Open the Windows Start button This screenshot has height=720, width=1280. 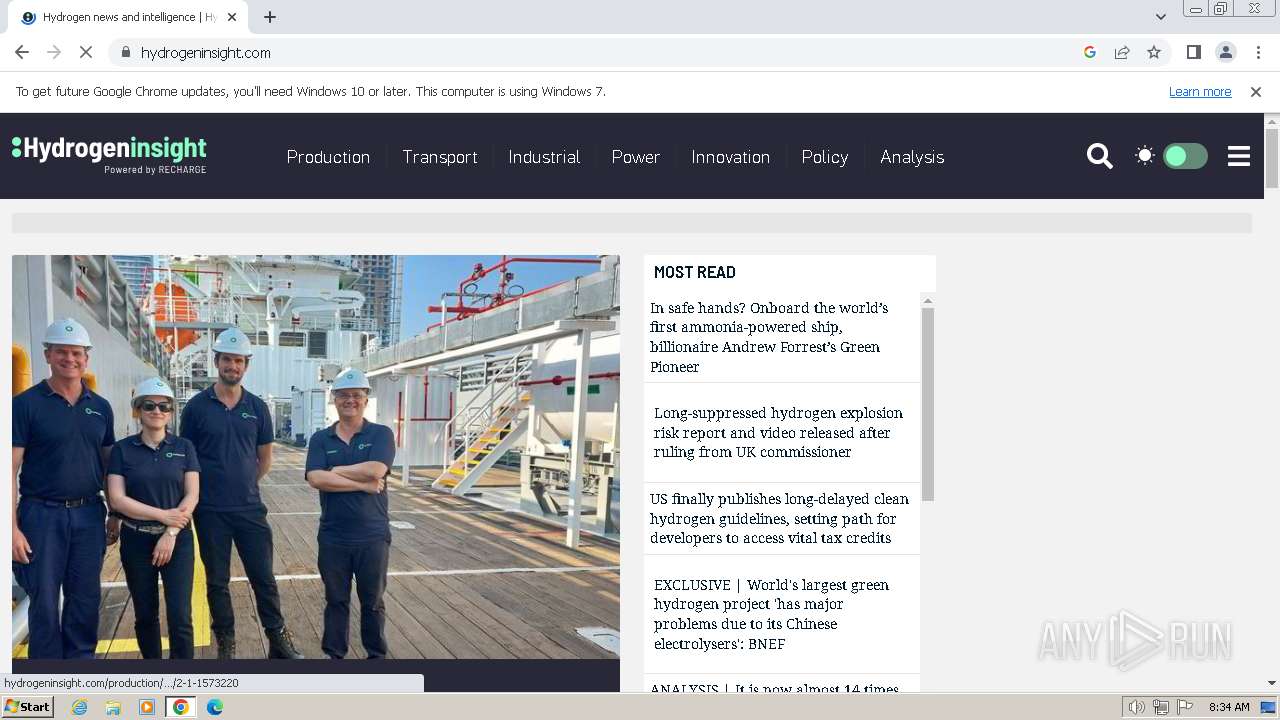pyautogui.click(x=27, y=707)
